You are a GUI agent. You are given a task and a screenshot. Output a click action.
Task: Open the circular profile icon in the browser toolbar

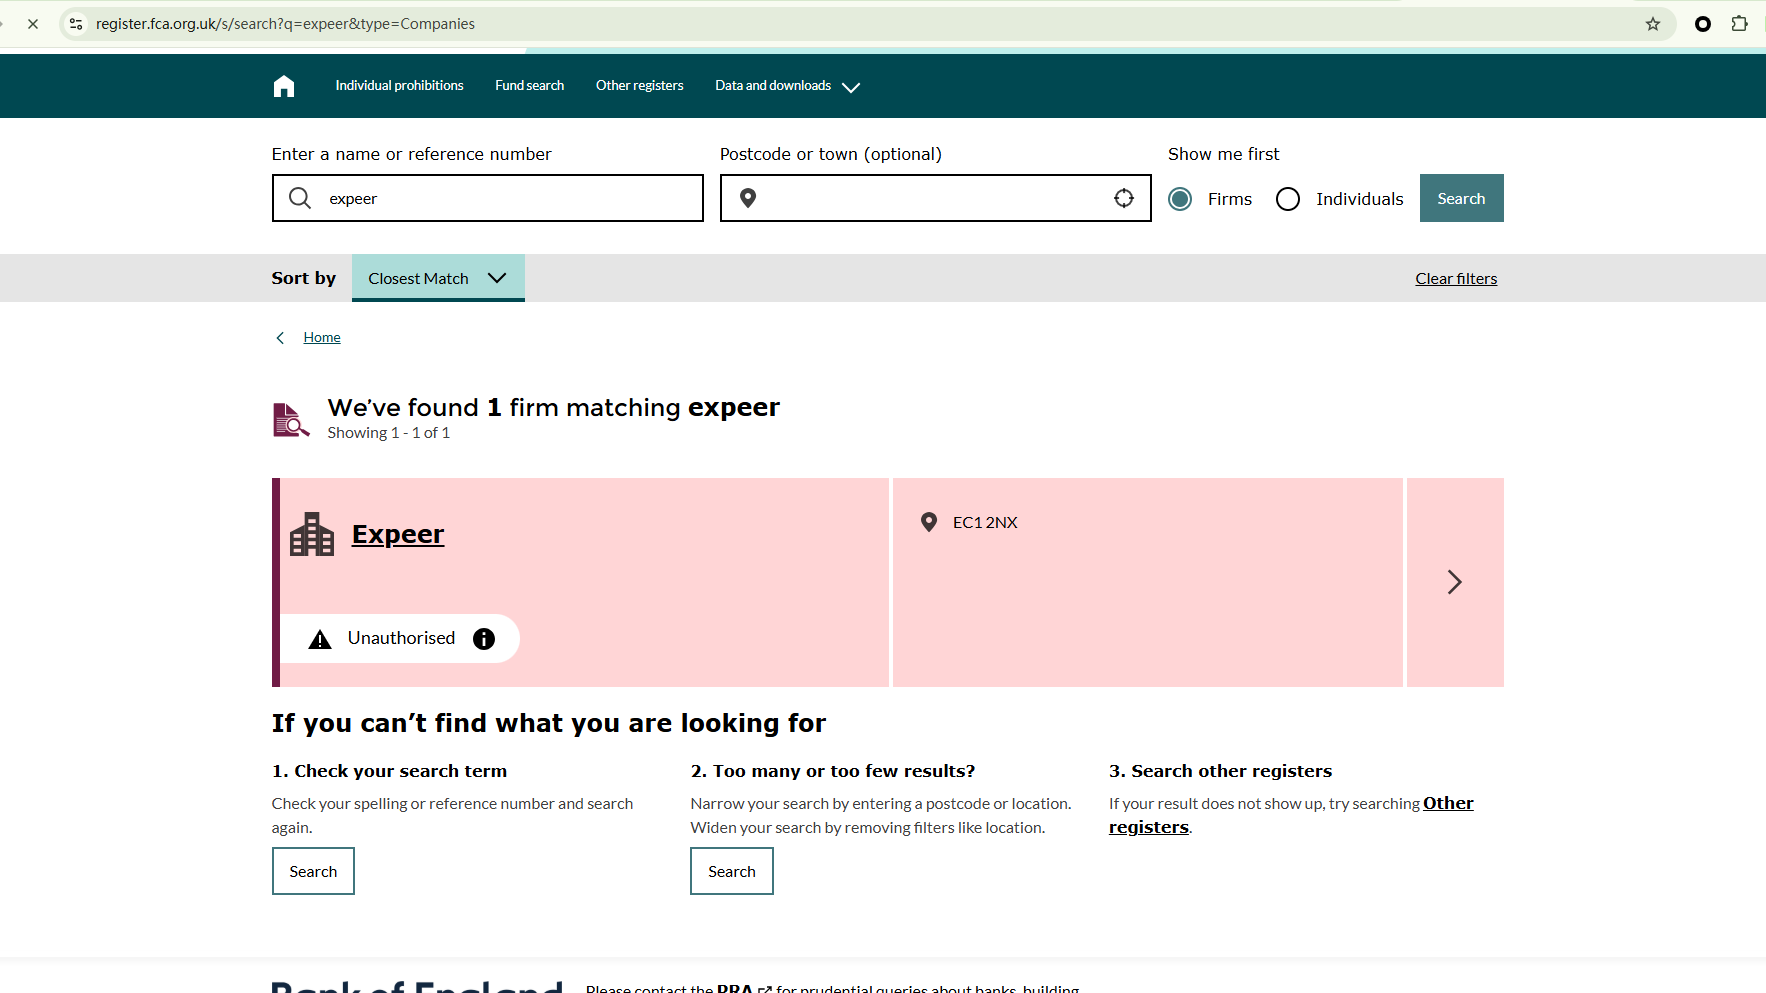[x=1703, y=24]
